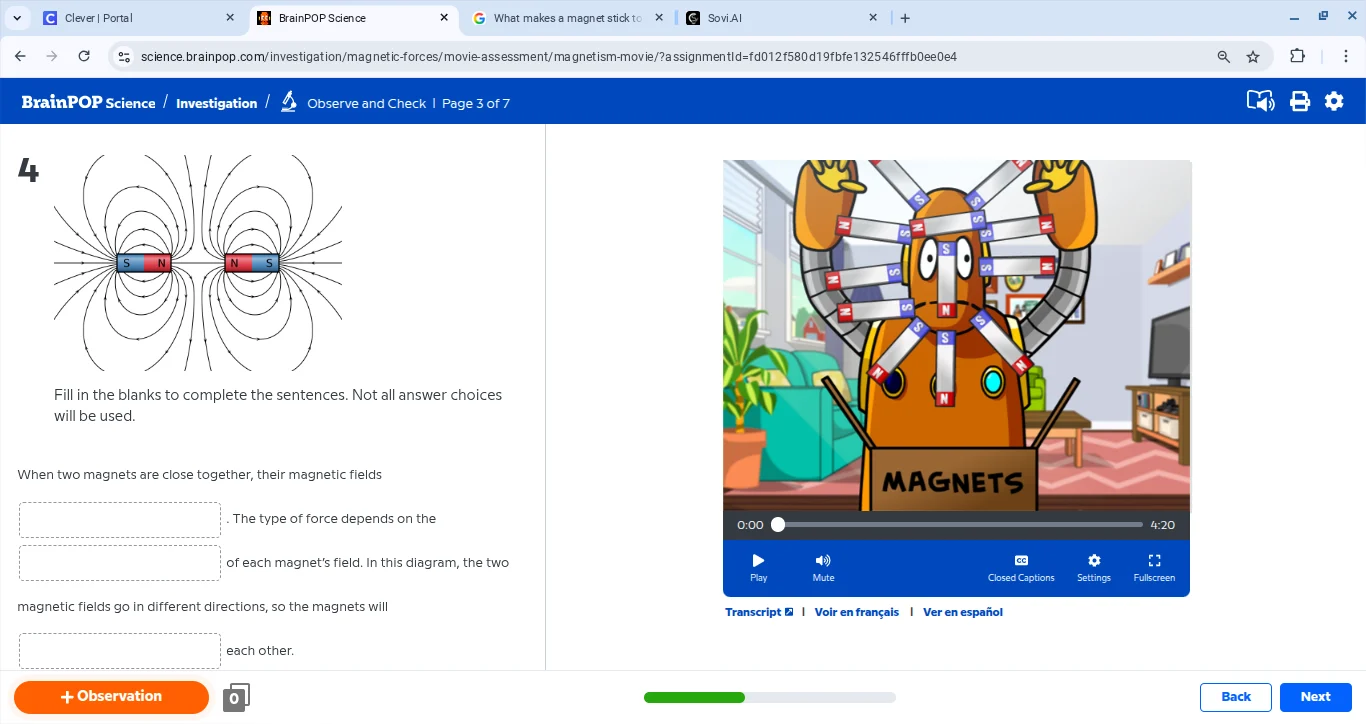Expand the tab search dropdown arrow

(x=17, y=18)
